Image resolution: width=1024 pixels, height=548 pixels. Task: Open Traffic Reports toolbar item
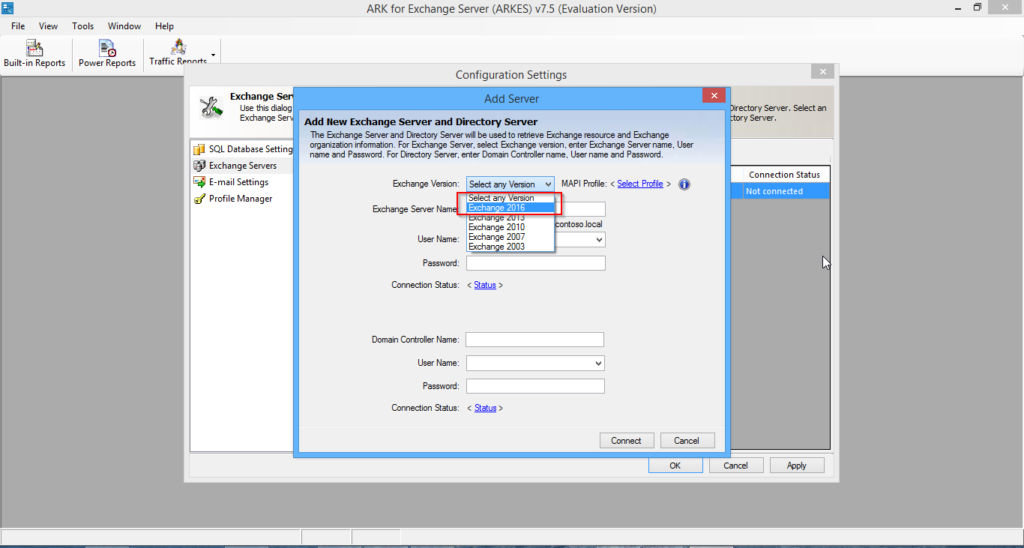click(178, 52)
